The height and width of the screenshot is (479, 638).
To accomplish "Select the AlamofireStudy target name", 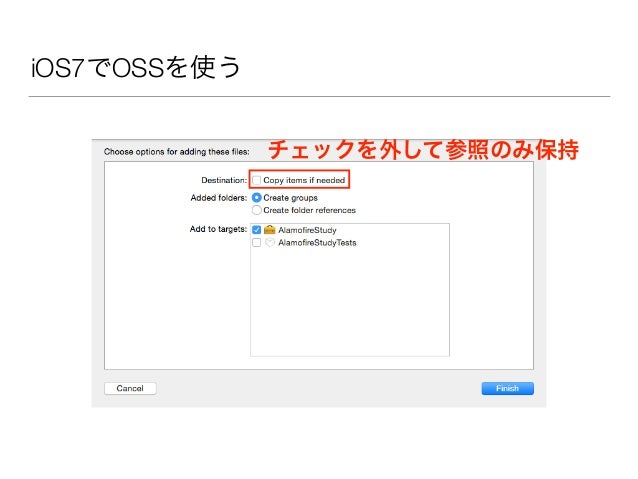I will pos(307,230).
